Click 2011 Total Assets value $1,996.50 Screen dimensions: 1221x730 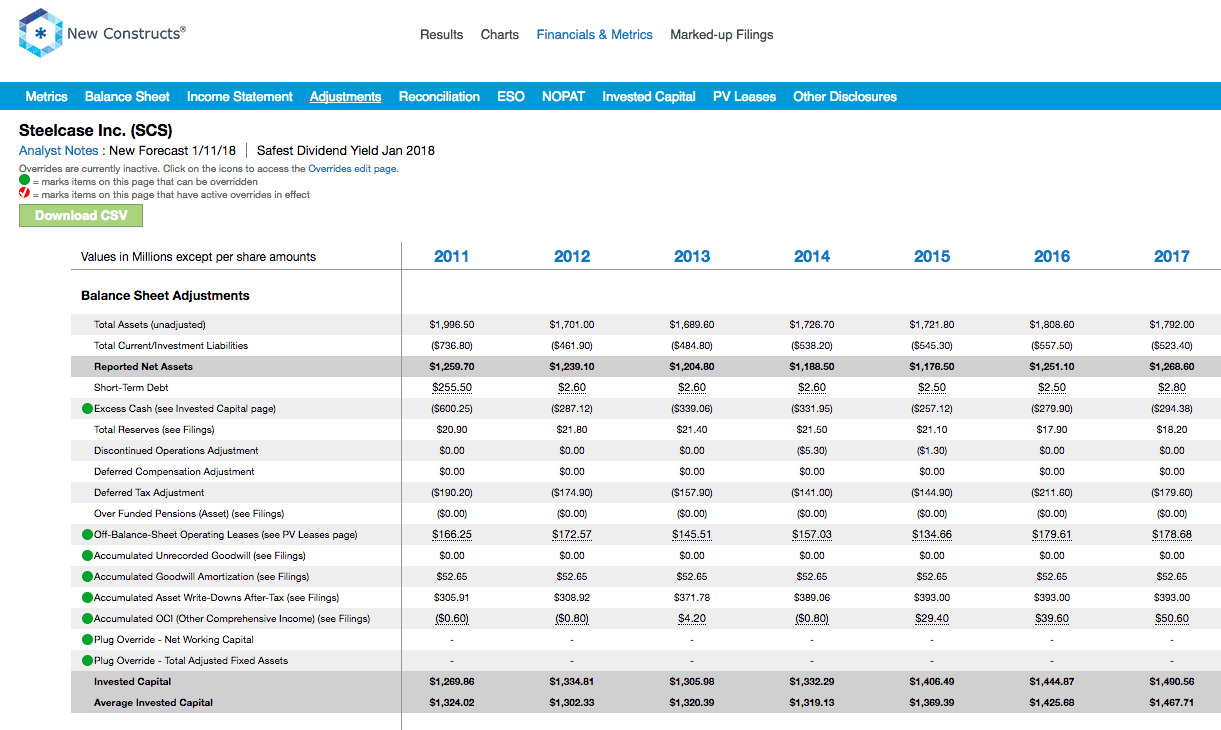click(452, 324)
